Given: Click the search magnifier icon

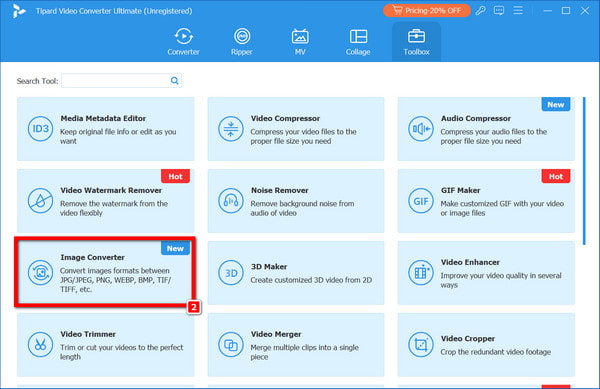Looking at the screenshot, I should (x=174, y=81).
